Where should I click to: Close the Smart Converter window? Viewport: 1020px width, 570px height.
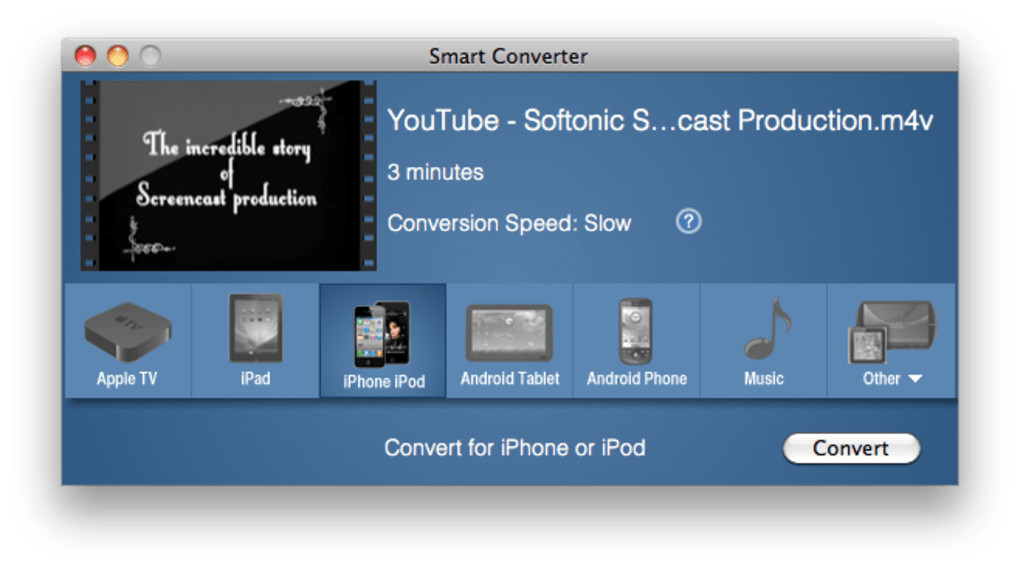click(x=85, y=56)
